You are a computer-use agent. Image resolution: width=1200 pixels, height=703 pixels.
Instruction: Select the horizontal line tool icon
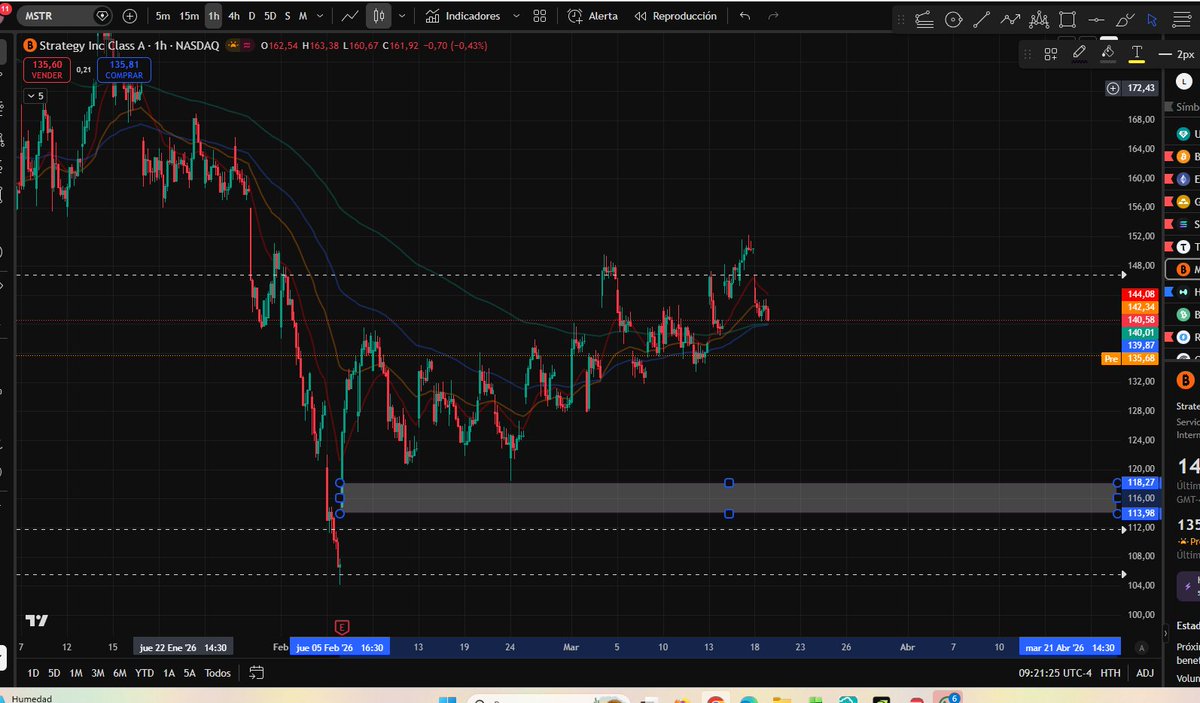(x=1097, y=20)
